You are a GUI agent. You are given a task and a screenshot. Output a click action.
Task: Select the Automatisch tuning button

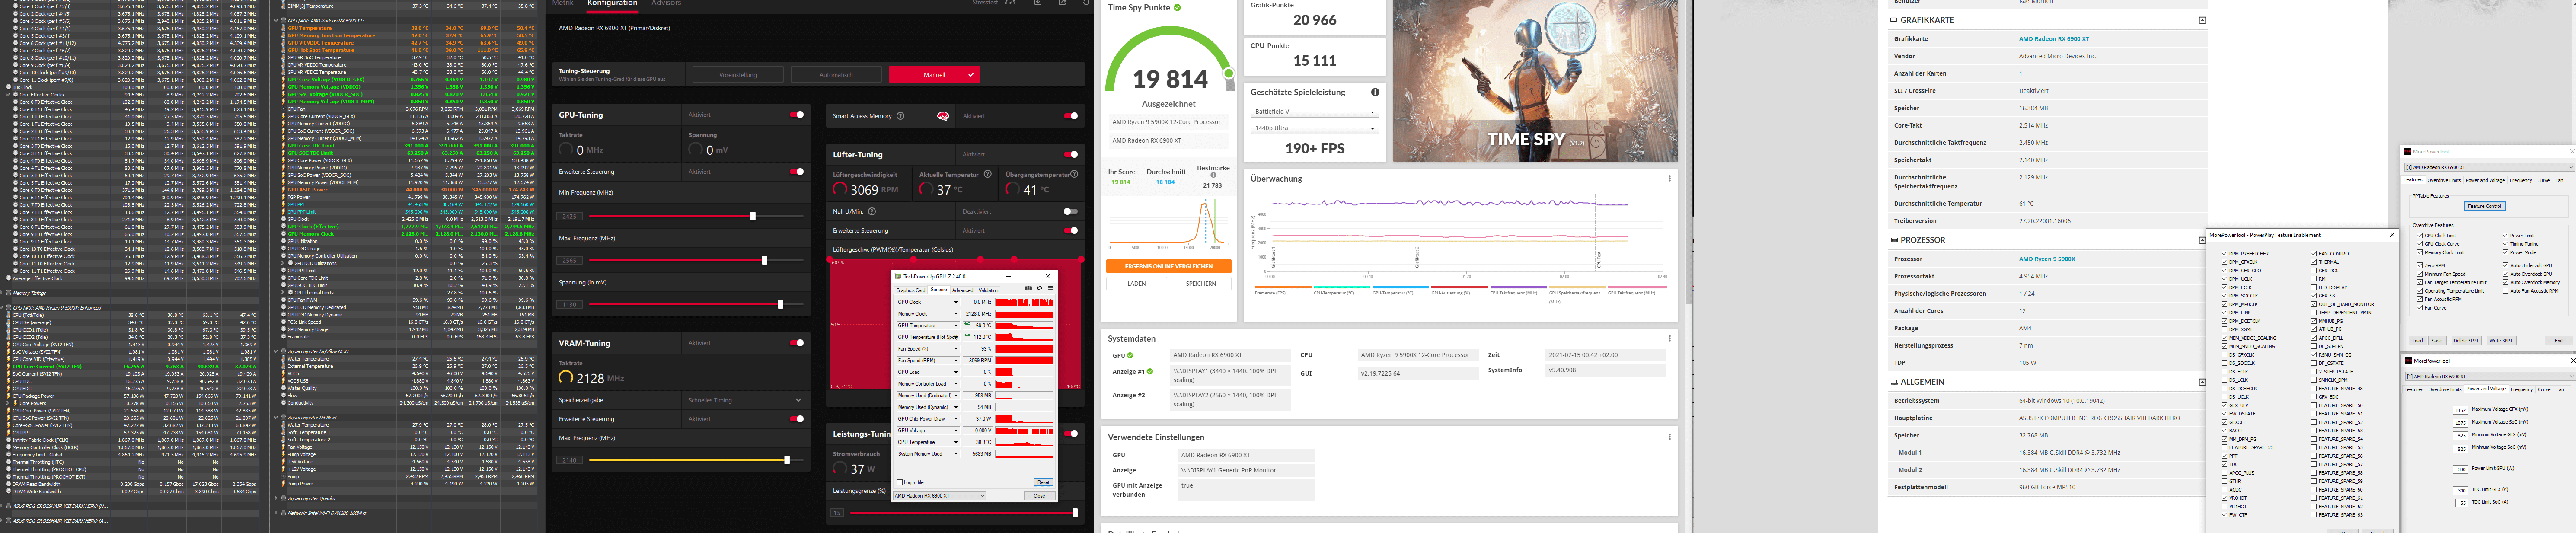pos(836,74)
